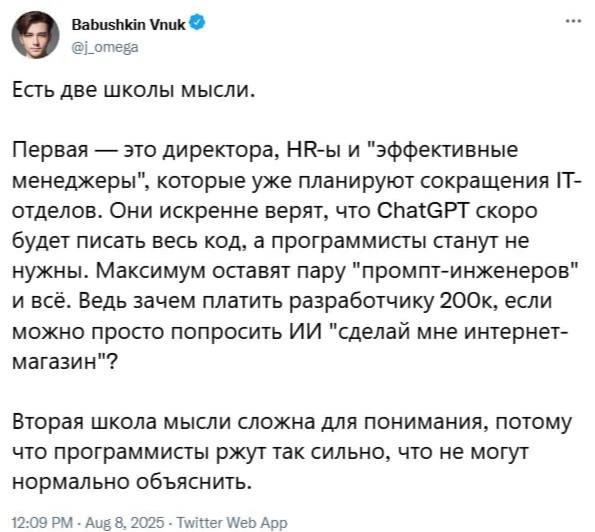Image resolution: width=595 pixels, height=532 pixels.
Task: Open Babushkin Vnuk display name profile link
Action: (129, 25)
